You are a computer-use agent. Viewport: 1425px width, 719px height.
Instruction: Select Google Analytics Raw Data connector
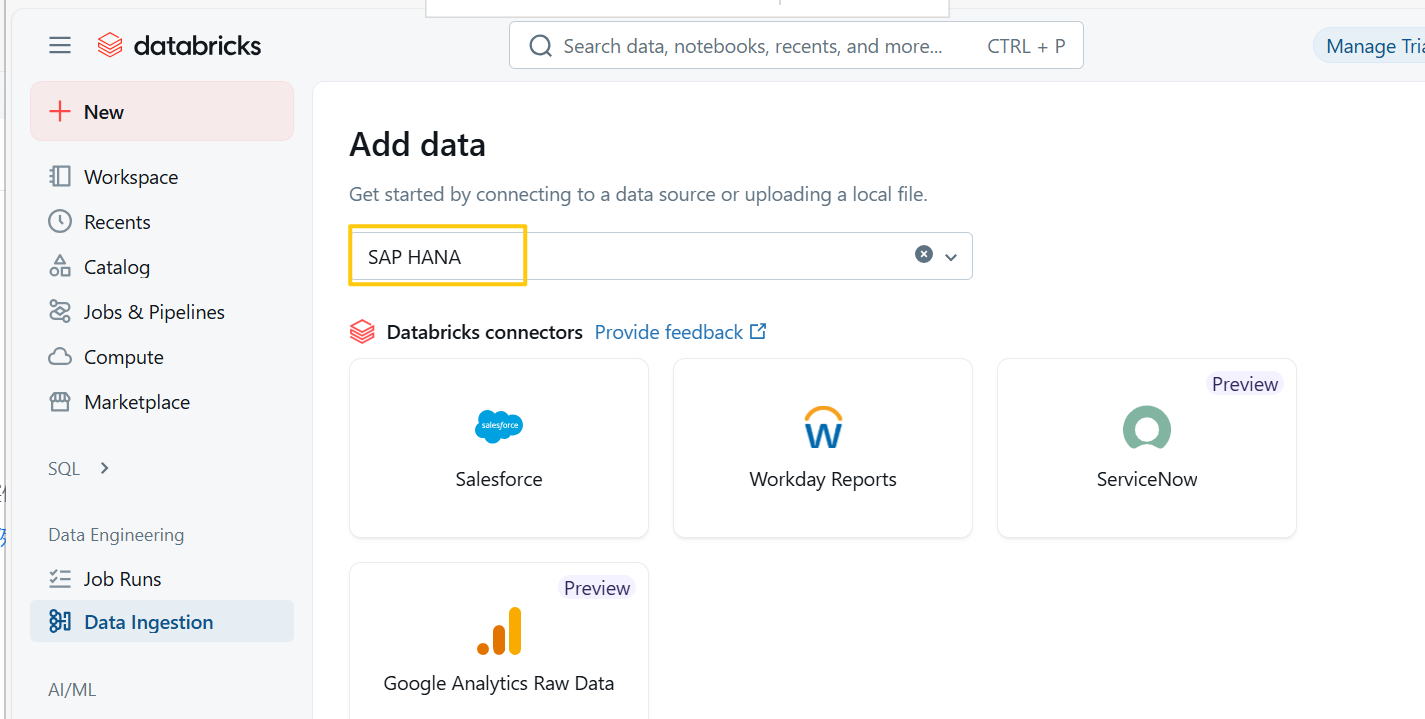[x=499, y=641]
